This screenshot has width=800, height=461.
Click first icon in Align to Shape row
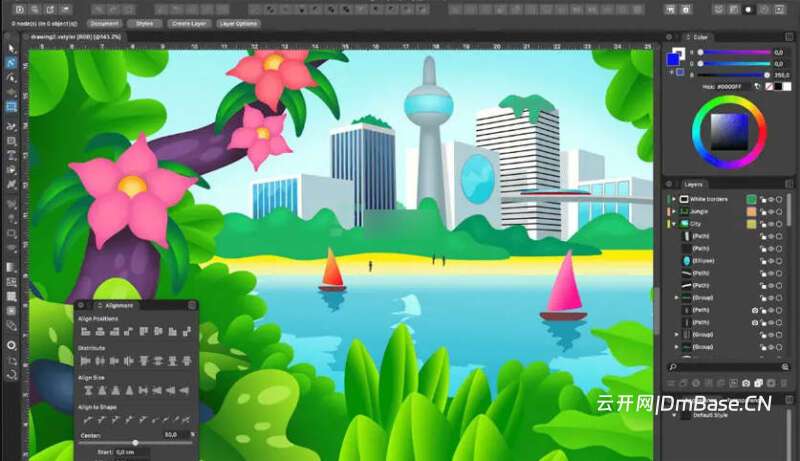click(x=88, y=420)
